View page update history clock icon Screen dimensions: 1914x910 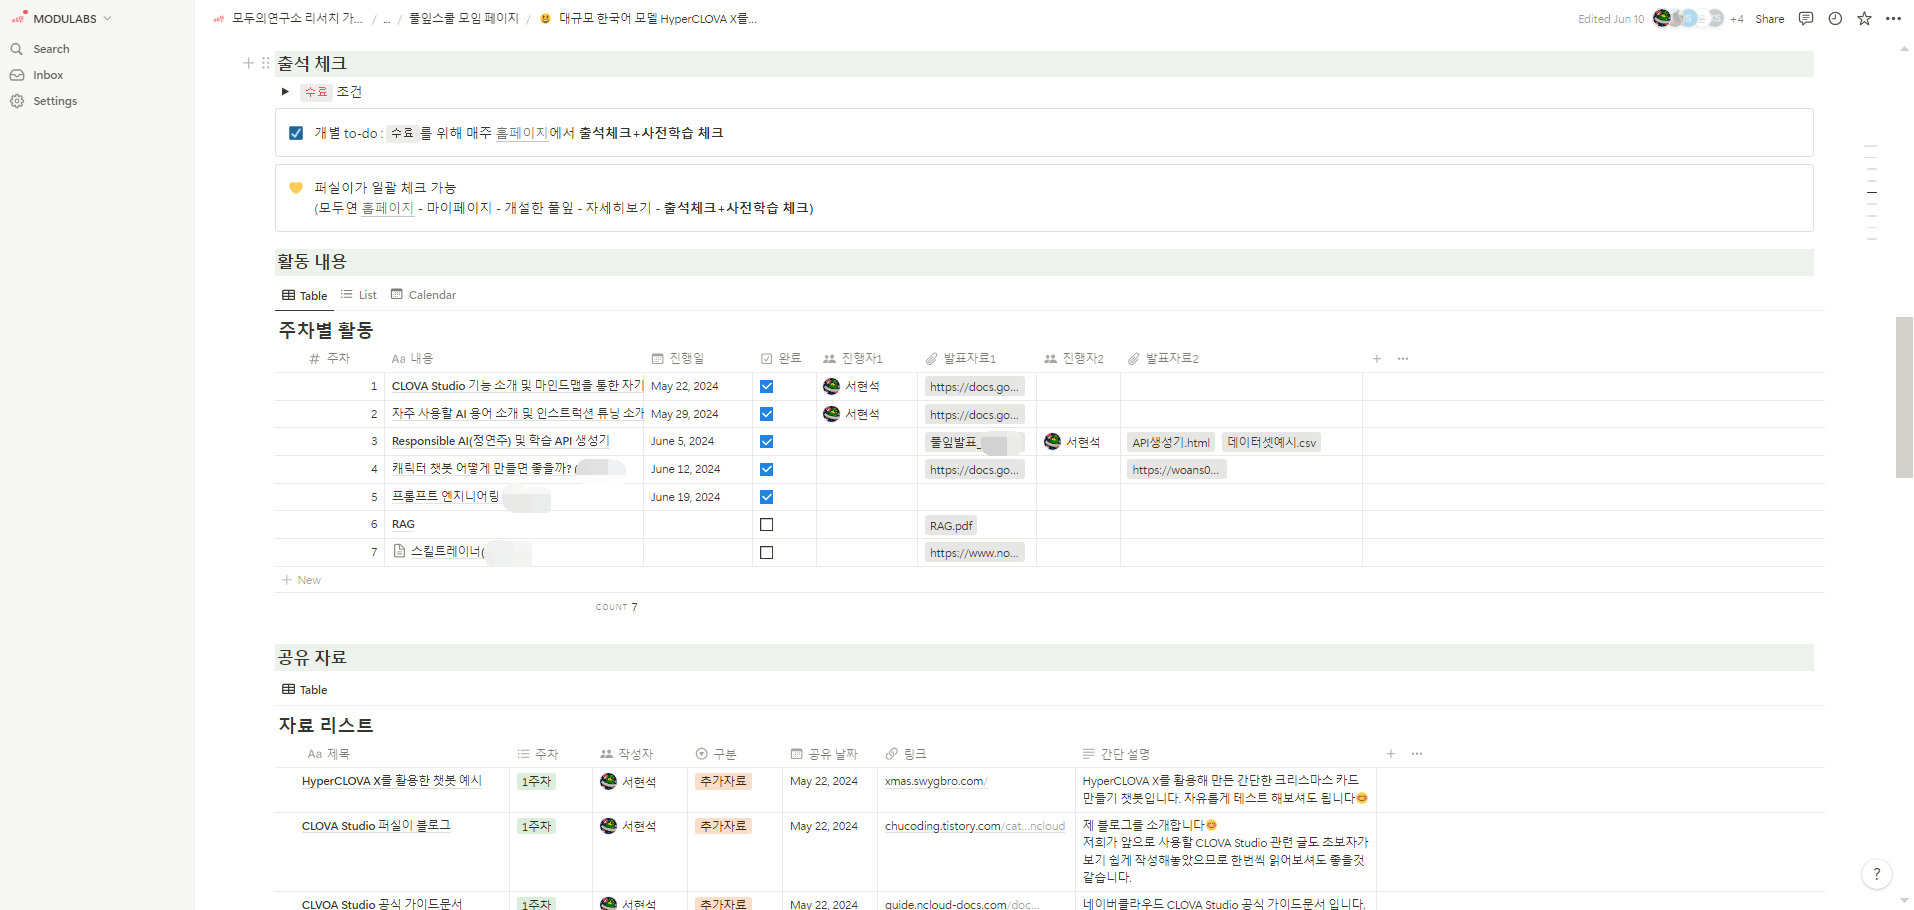[1835, 18]
